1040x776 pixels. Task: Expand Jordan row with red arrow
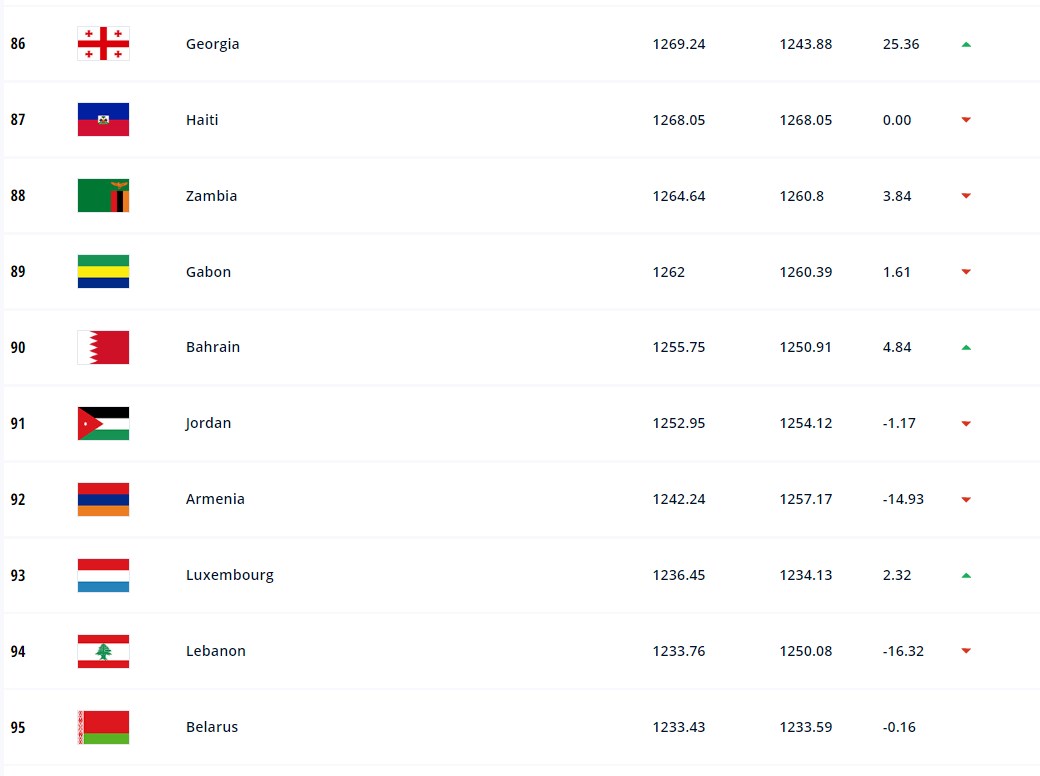click(966, 423)
